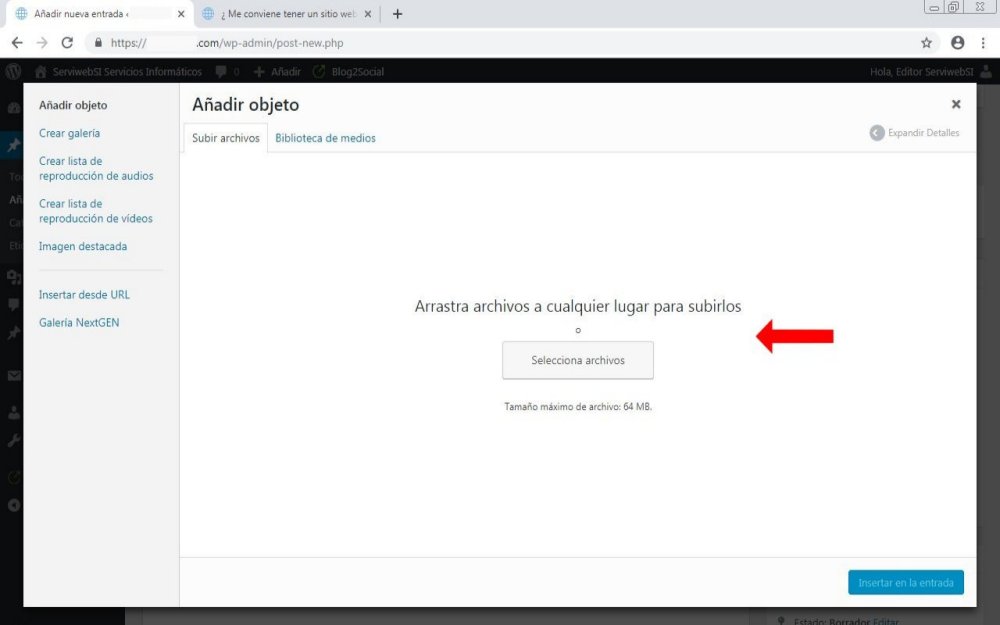The width and height of the screenshot is (1000, 625).
Task: Bookmark this page with the star icon
Action: 926,43
